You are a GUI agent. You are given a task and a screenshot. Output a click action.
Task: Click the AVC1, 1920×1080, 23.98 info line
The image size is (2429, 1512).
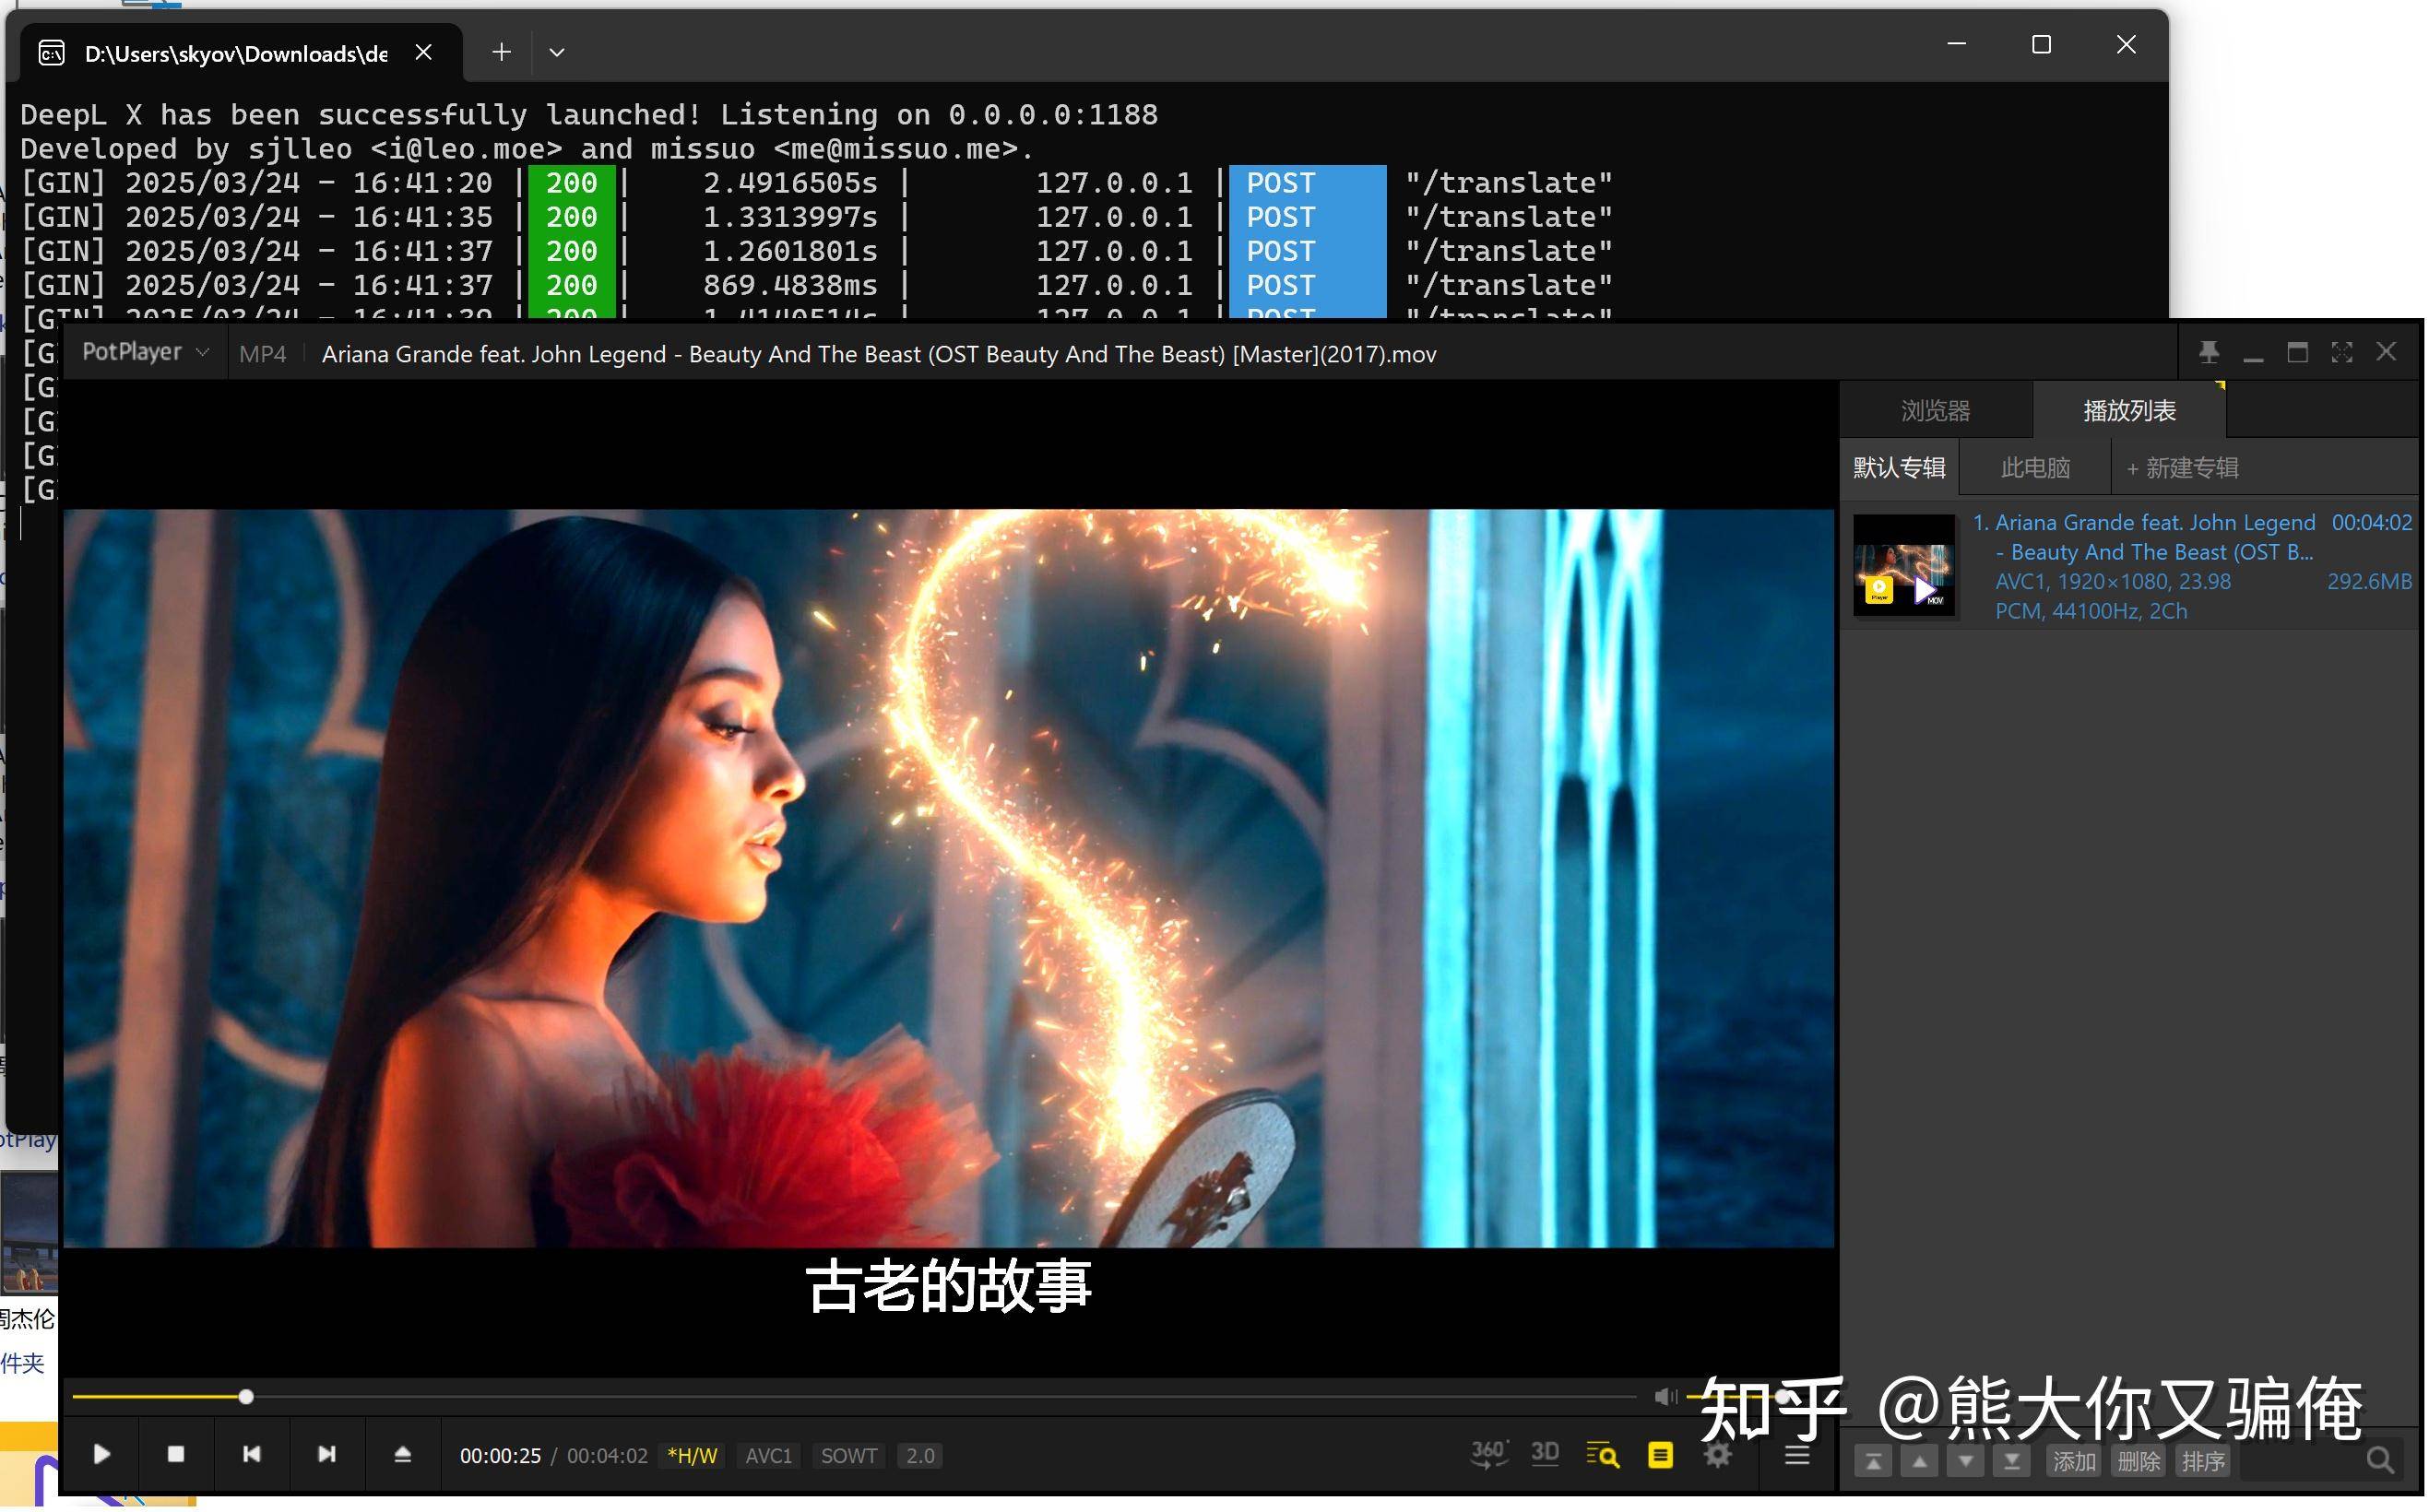[x=2113, y=581]
